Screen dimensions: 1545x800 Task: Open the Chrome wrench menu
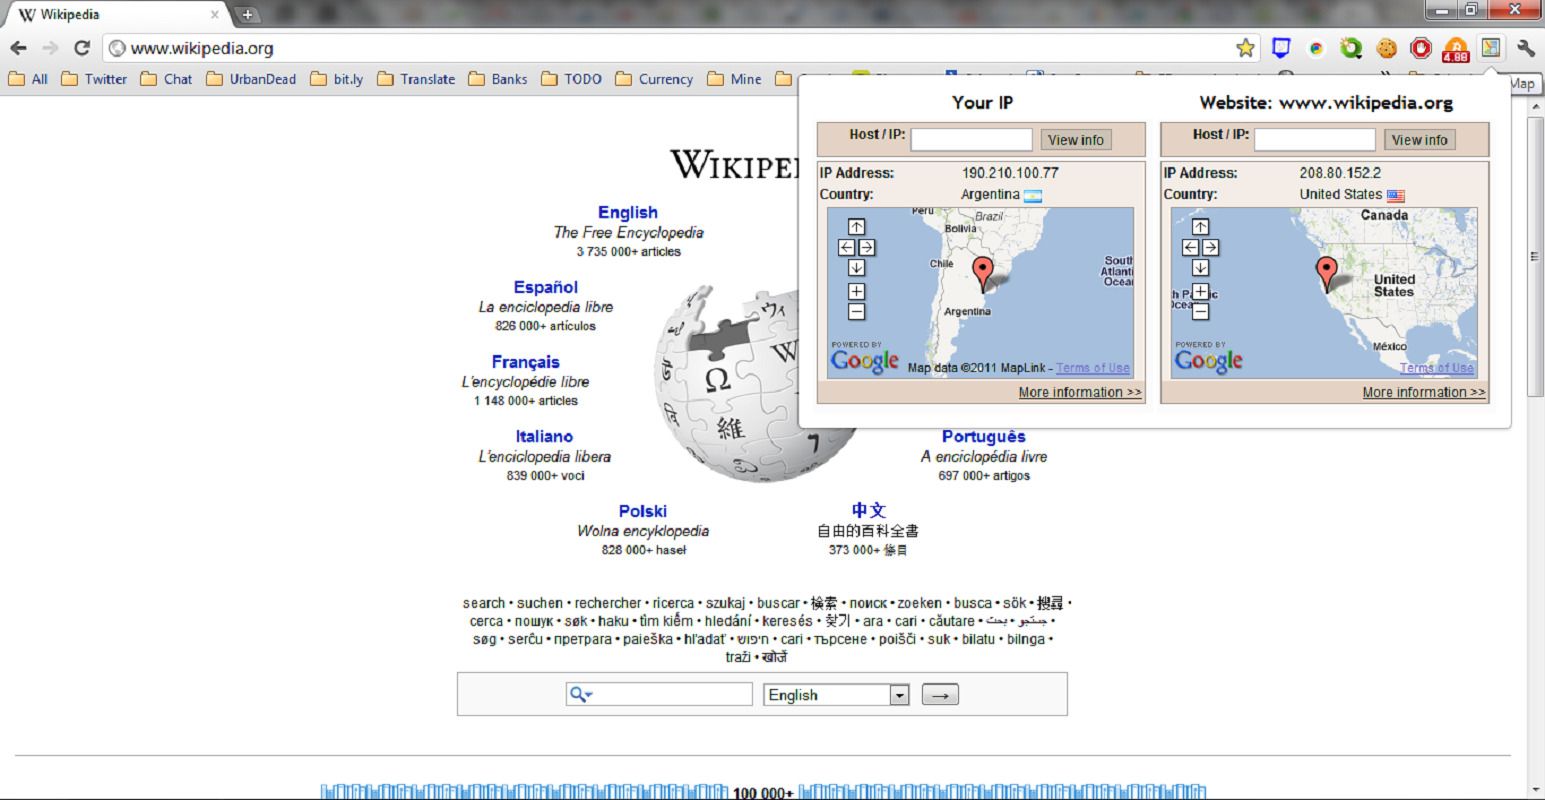pos(1526,48)
